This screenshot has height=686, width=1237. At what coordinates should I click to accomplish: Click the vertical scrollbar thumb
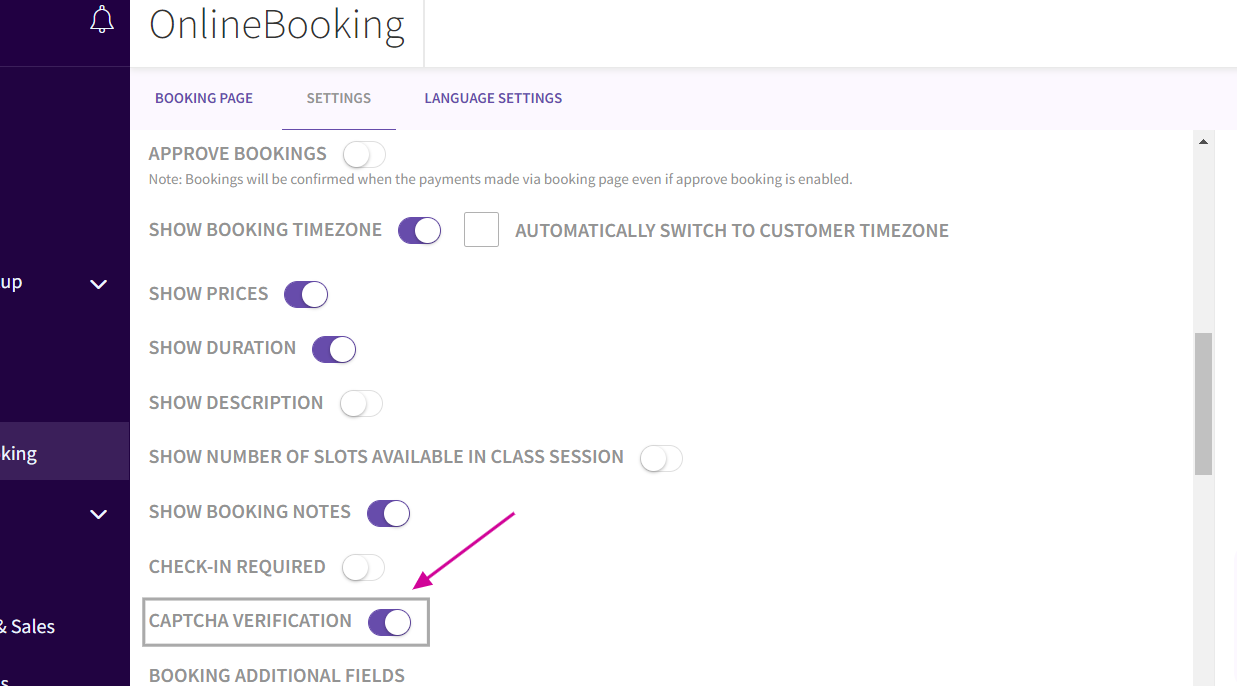pyautogui.click(x=1204, y=403)
